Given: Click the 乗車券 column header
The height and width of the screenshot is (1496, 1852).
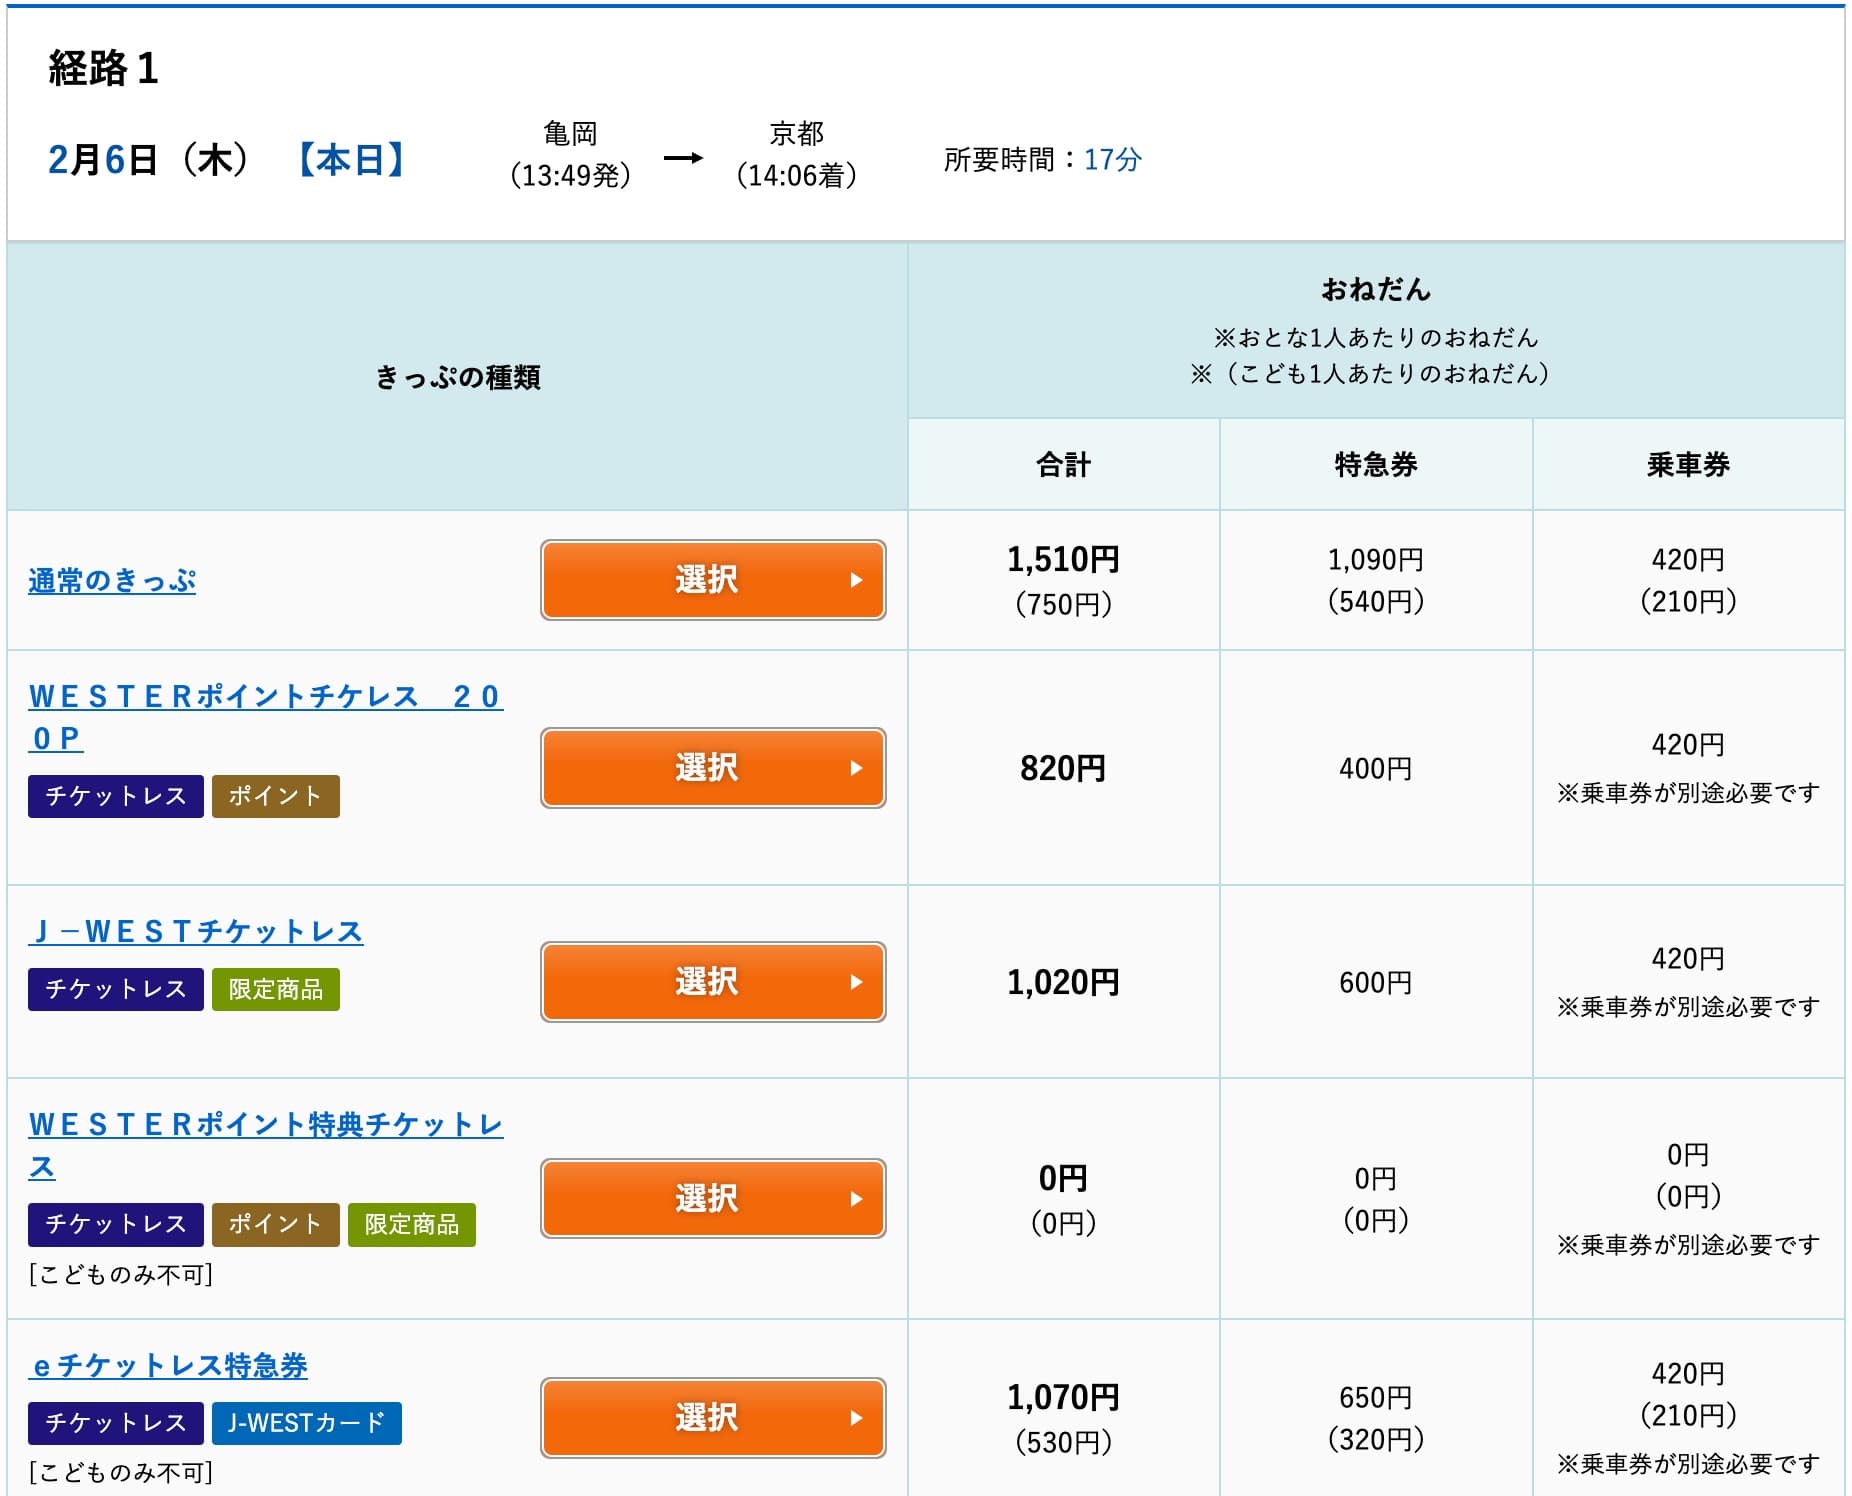Looking at the screenshot, I should pyautogui.click(x=1688, y=464).
